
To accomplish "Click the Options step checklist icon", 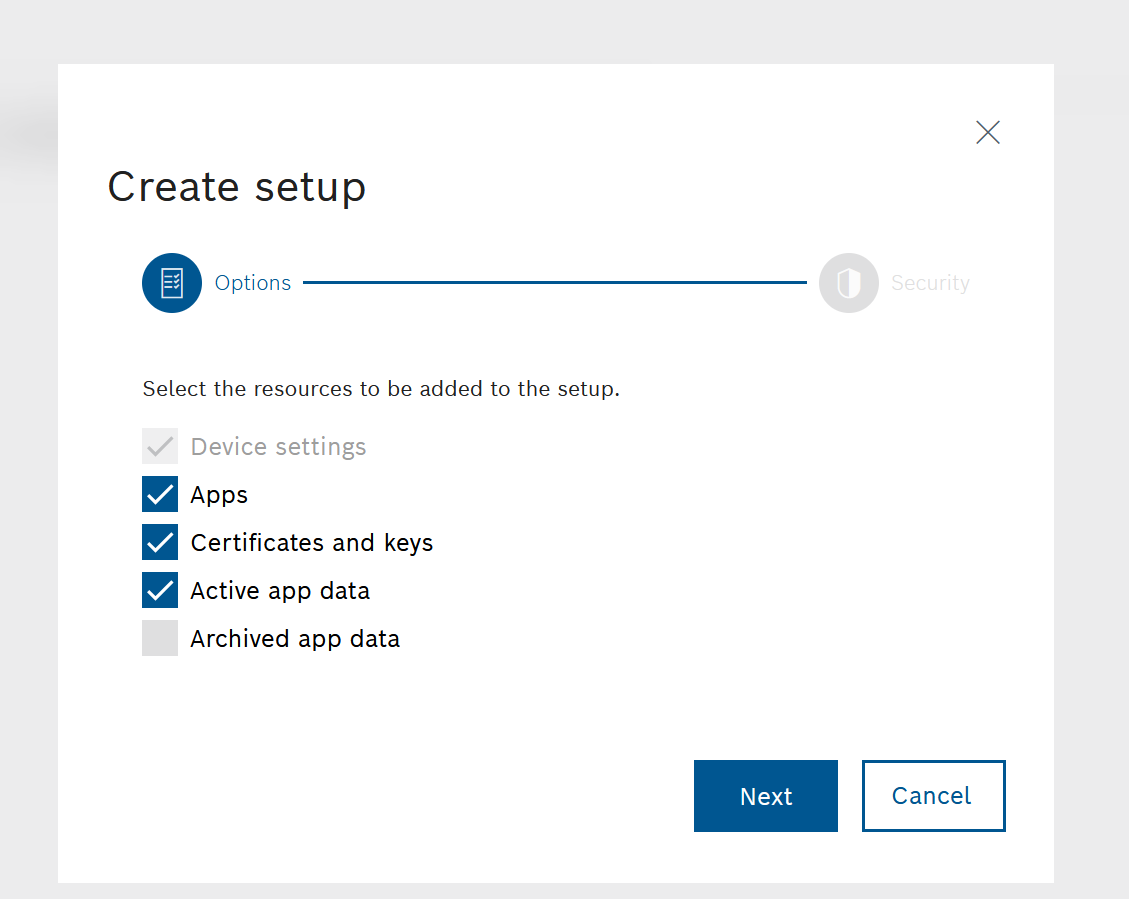I will (x=171, y=283).
